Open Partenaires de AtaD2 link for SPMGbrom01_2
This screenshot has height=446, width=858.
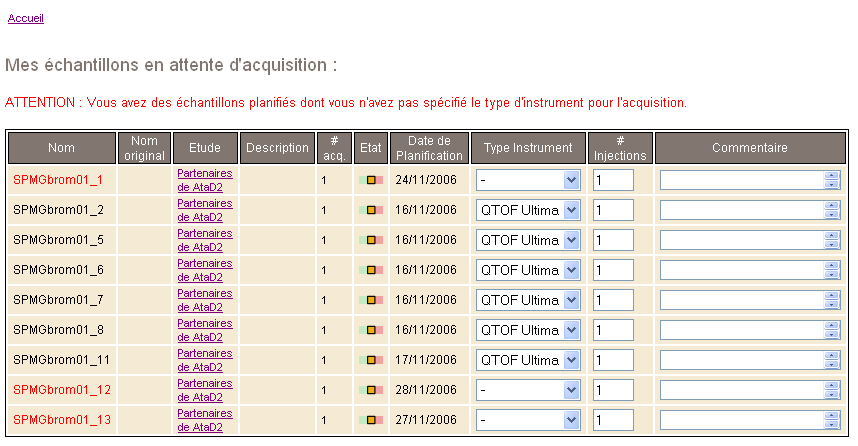pyautogui.click(x=204, y=210)
